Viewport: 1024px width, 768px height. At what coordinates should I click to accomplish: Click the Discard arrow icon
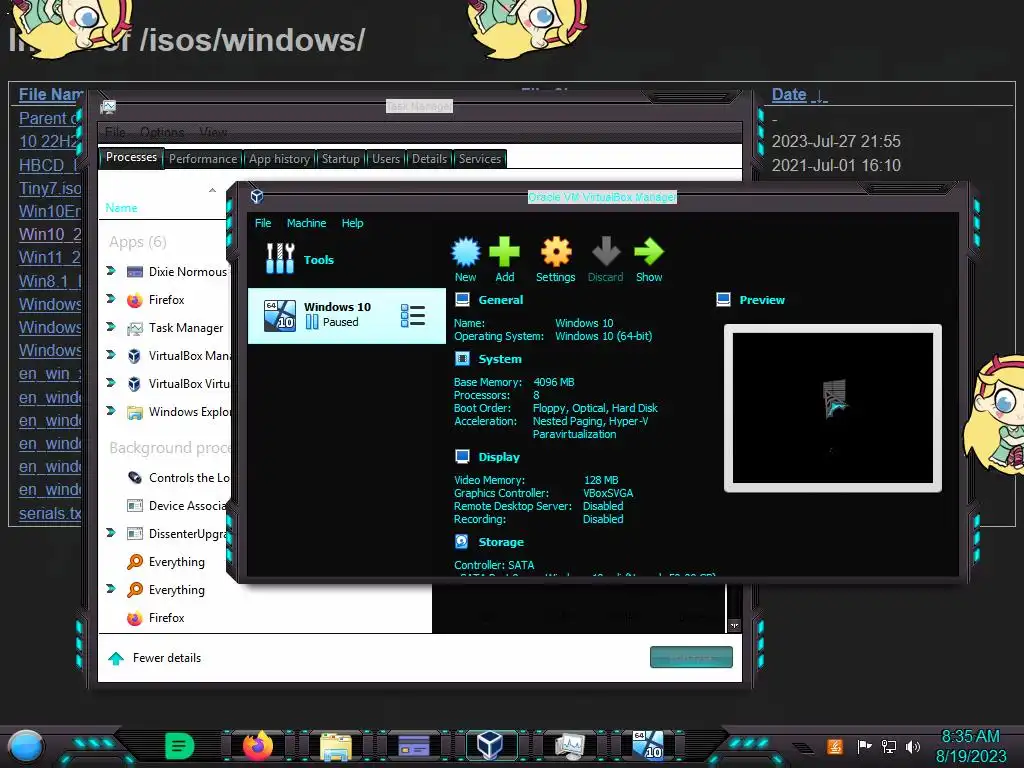605,259
